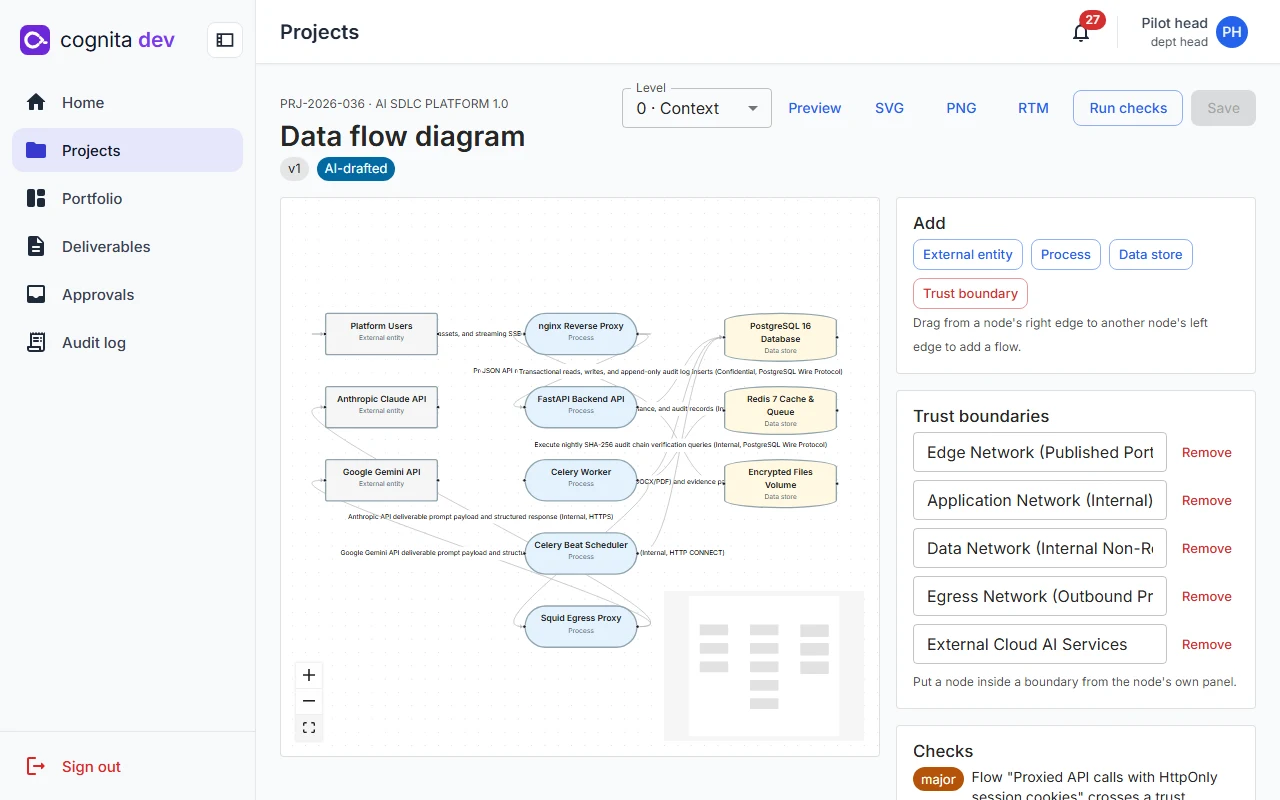1280x800 pixels.
Task: Select the Platform Users entity node
Action: [381, 333]
